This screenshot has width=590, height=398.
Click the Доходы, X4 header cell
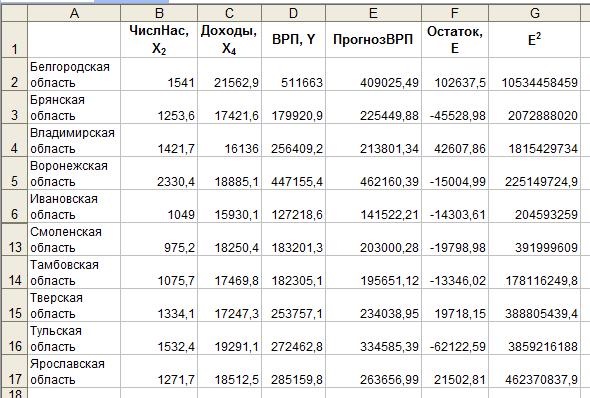(x=230, y=39)
